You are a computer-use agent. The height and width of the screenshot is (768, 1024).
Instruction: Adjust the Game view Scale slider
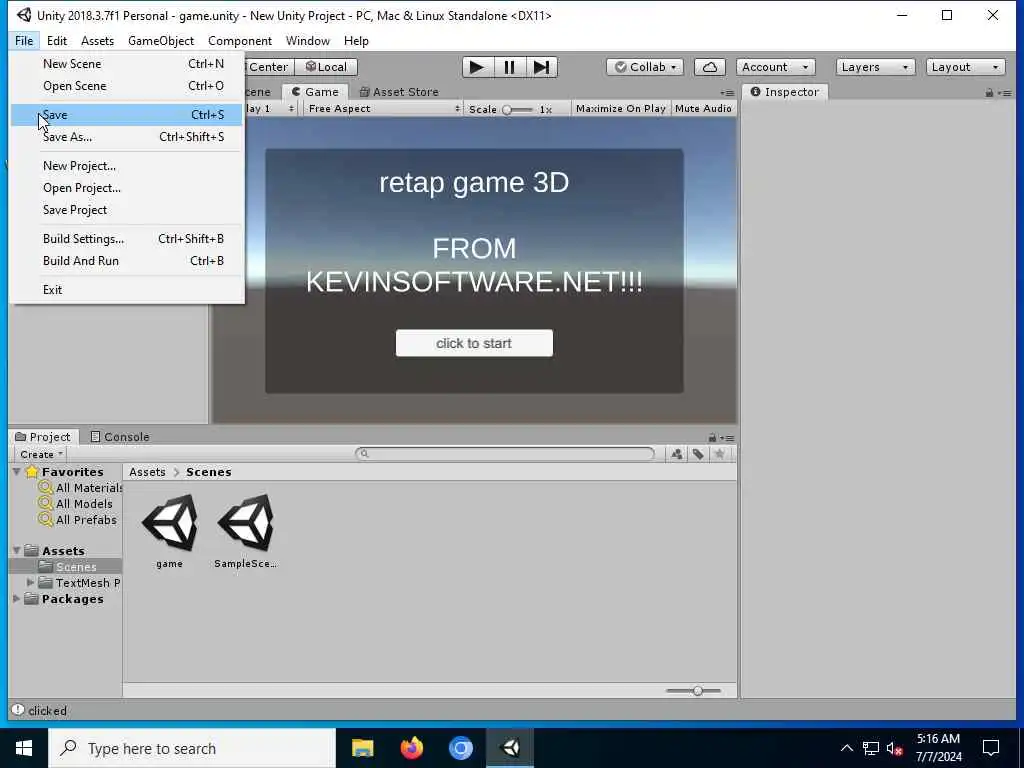(x=518, y=110)
